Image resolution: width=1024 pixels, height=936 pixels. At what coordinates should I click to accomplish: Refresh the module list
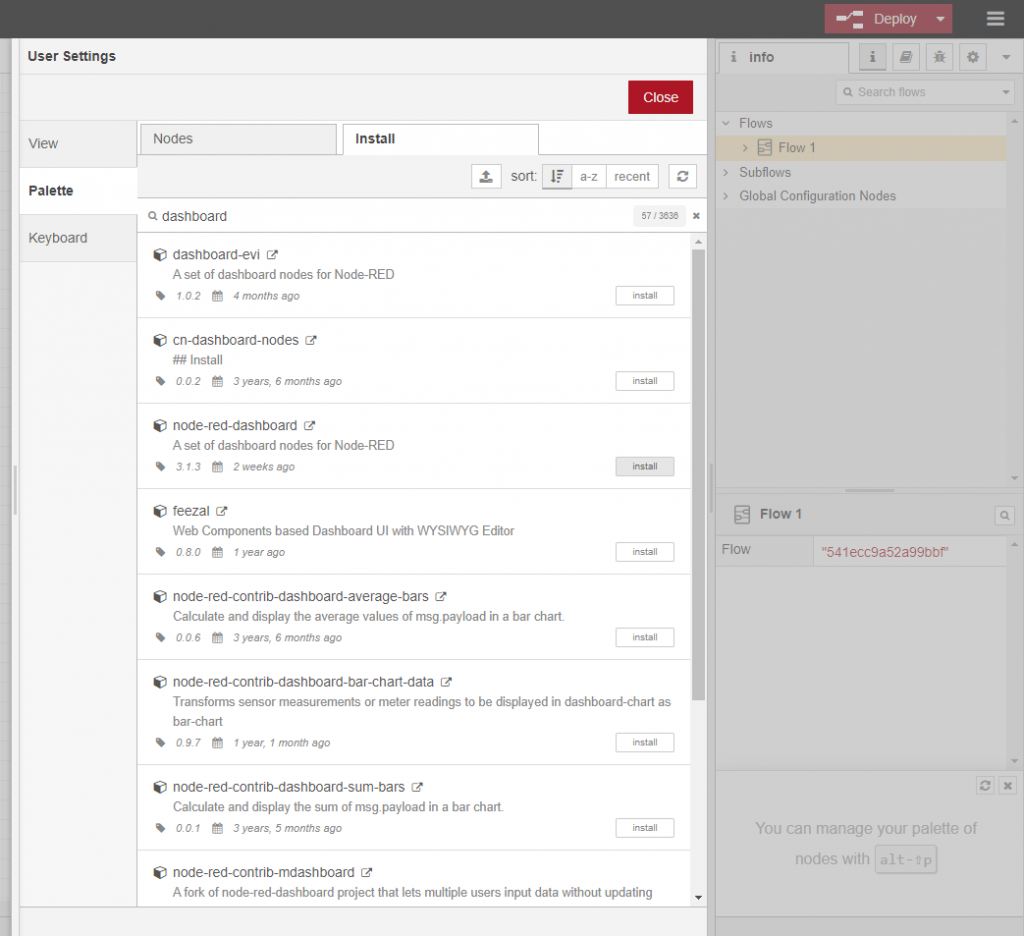[682, 176]
